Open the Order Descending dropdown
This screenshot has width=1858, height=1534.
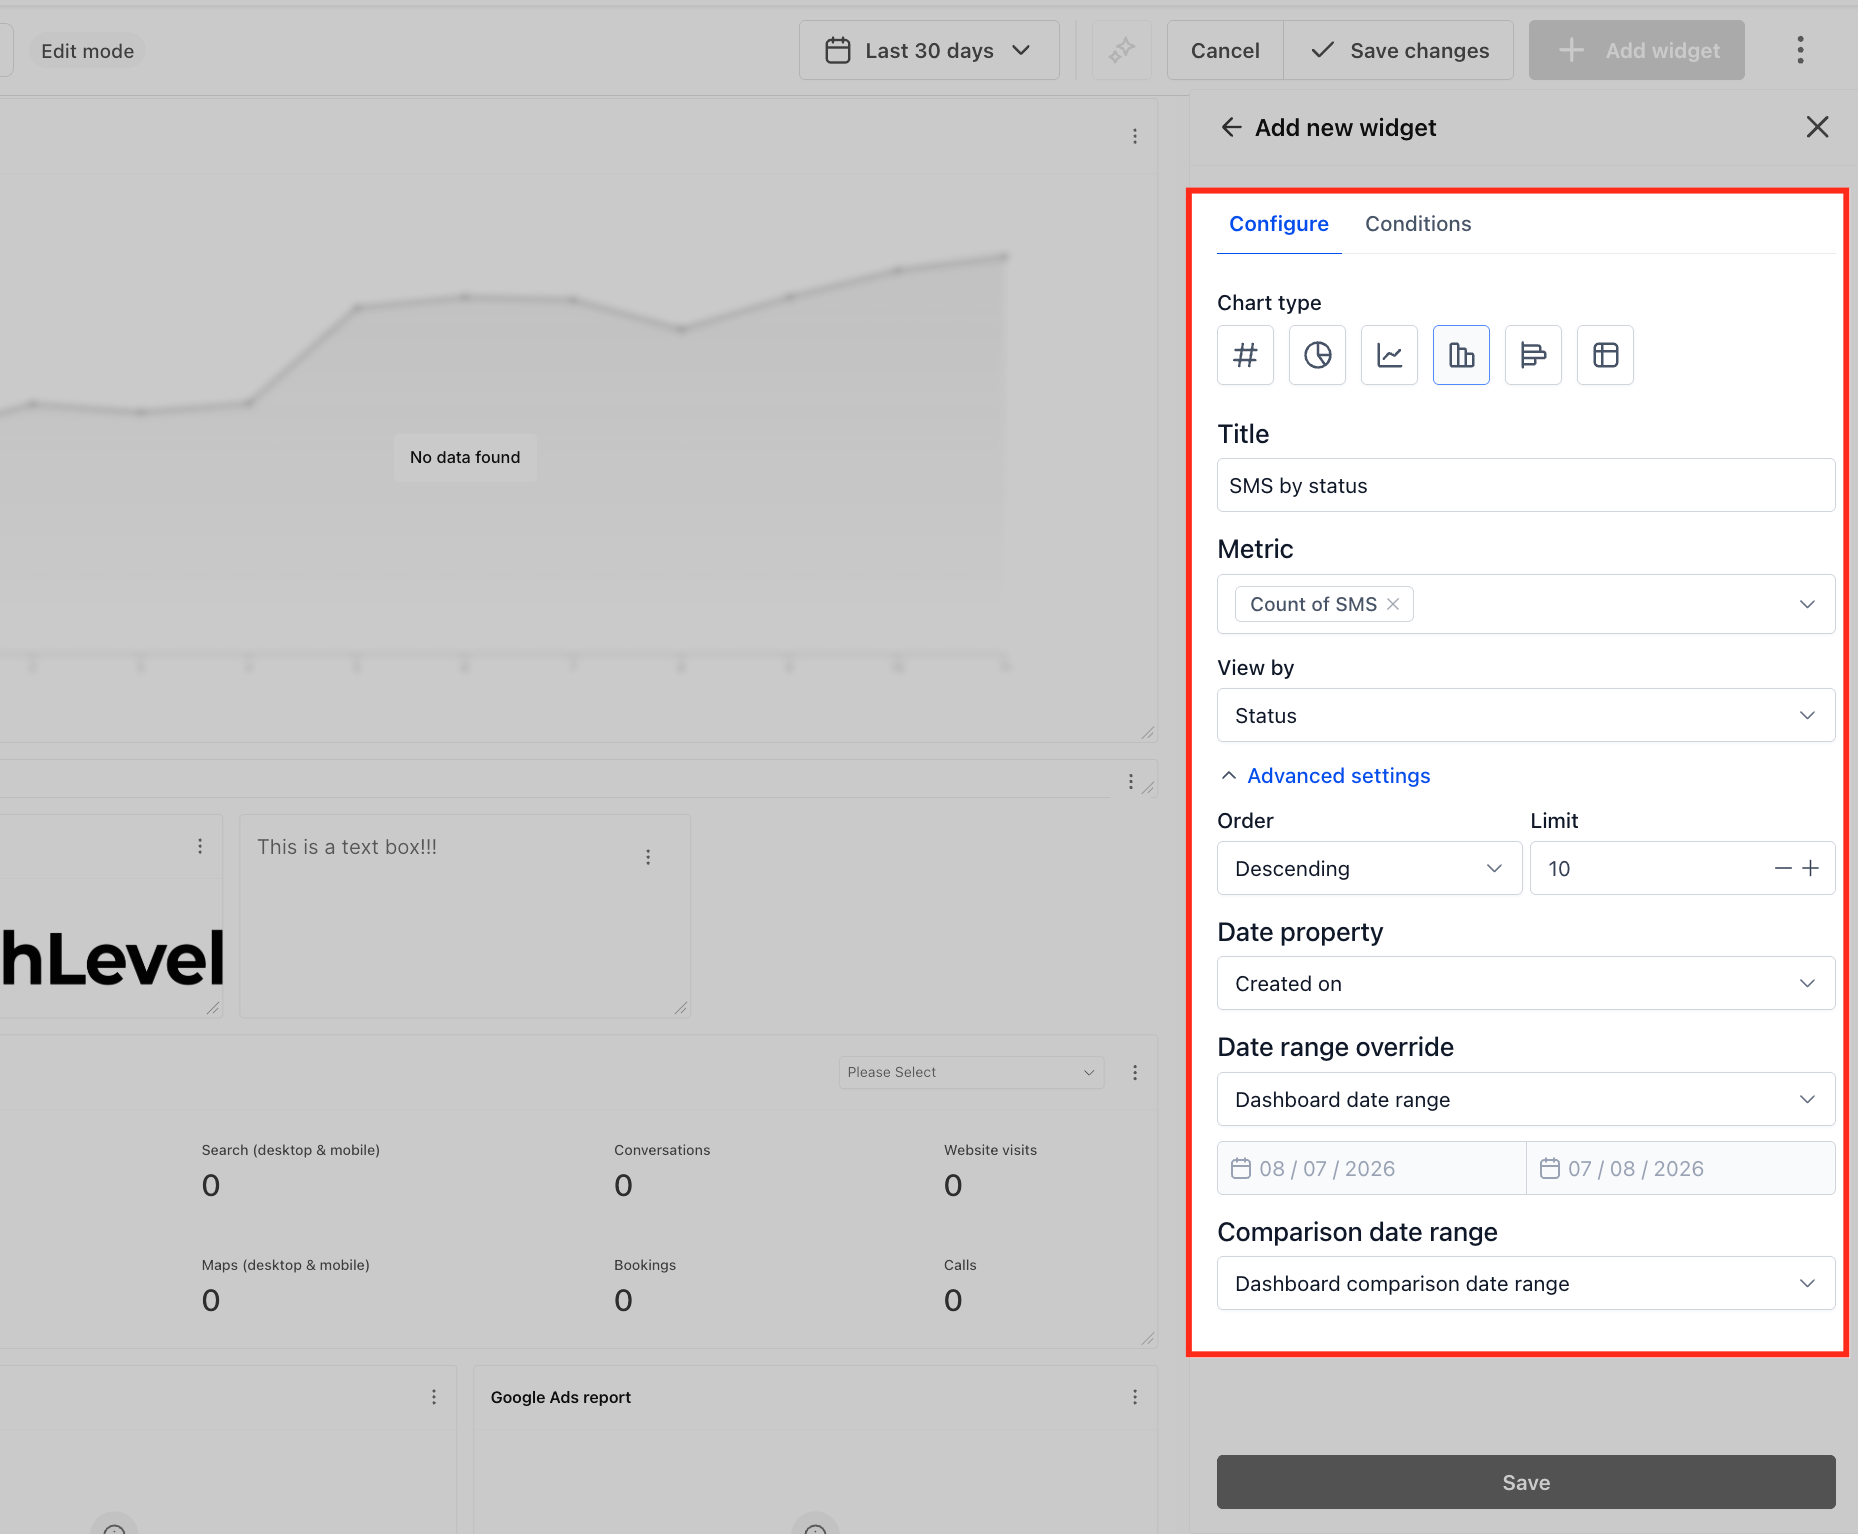pos(1369,868)
